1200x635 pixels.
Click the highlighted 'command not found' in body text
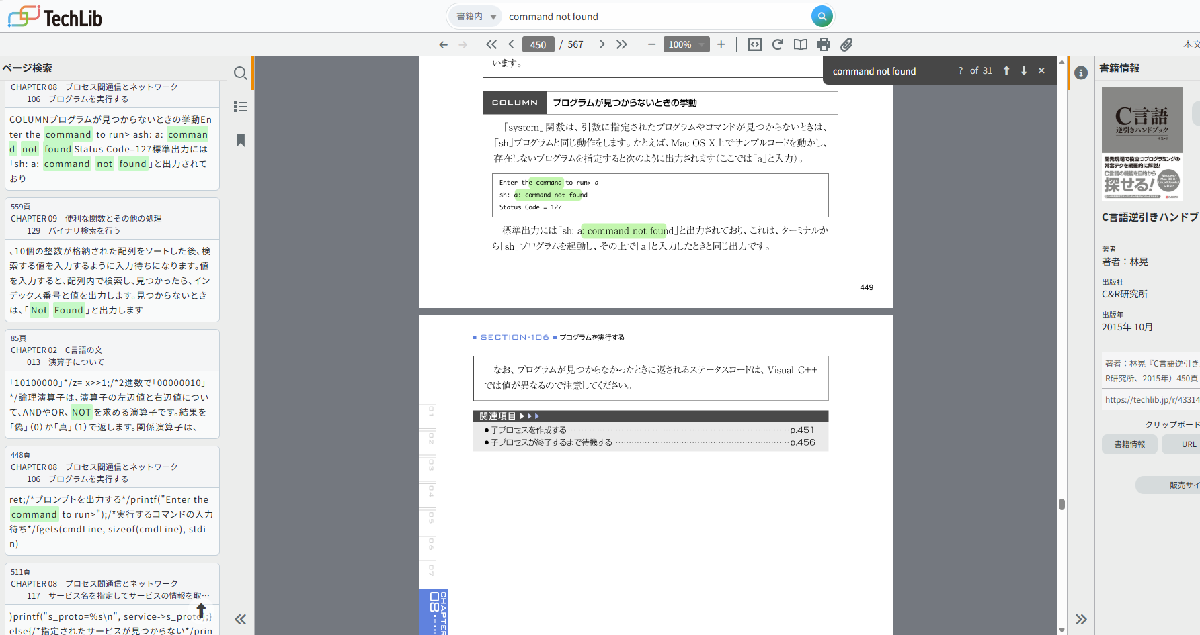[x=623, y=231]
